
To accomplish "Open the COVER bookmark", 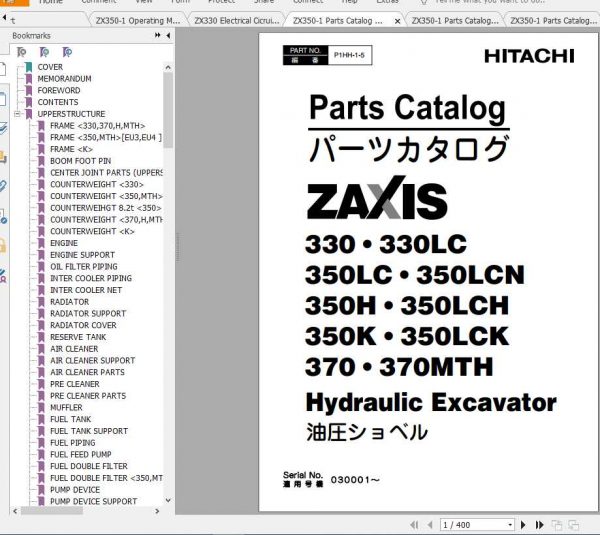I will [x=50, y=67].
